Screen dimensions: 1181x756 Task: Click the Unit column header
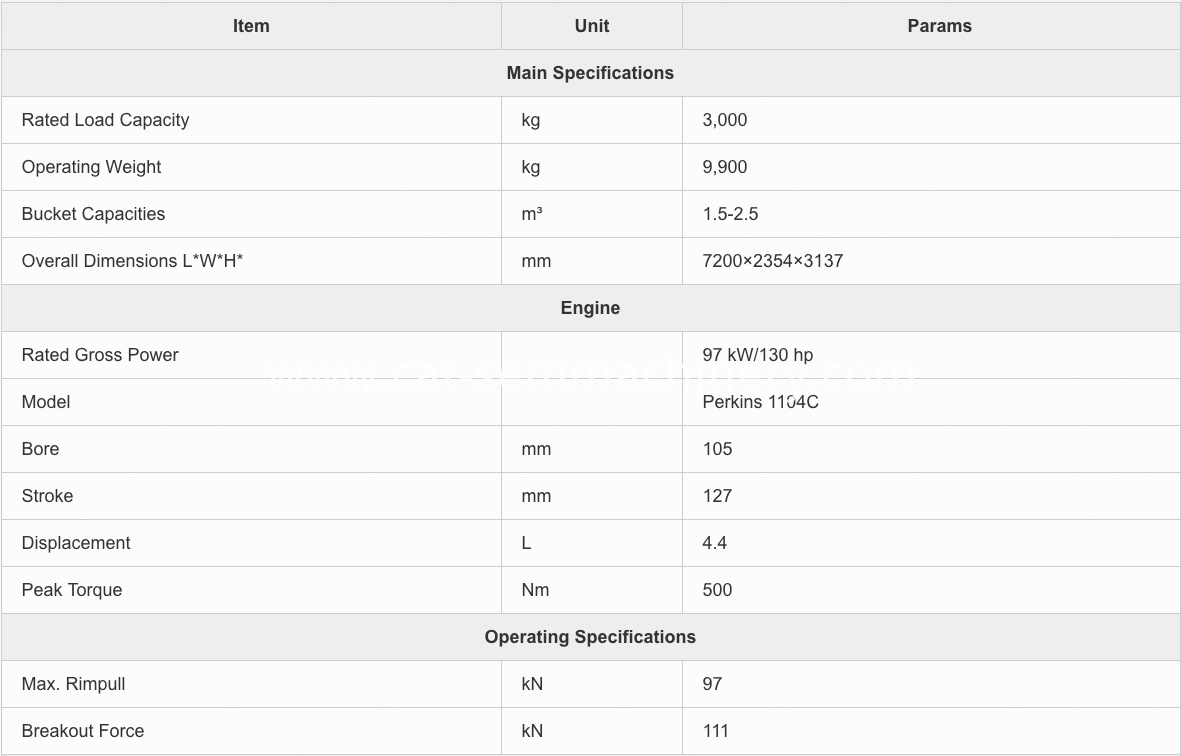point(591,26)
